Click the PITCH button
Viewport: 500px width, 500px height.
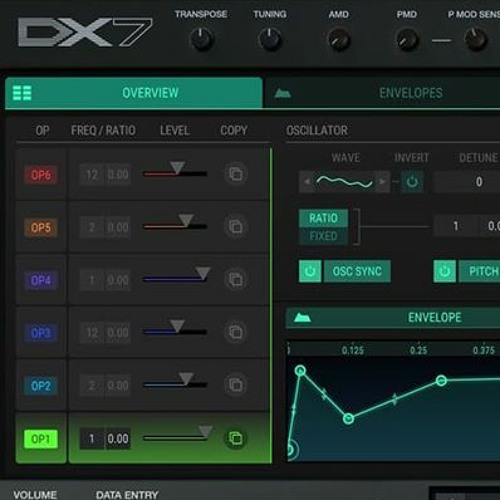pos(479,271)
